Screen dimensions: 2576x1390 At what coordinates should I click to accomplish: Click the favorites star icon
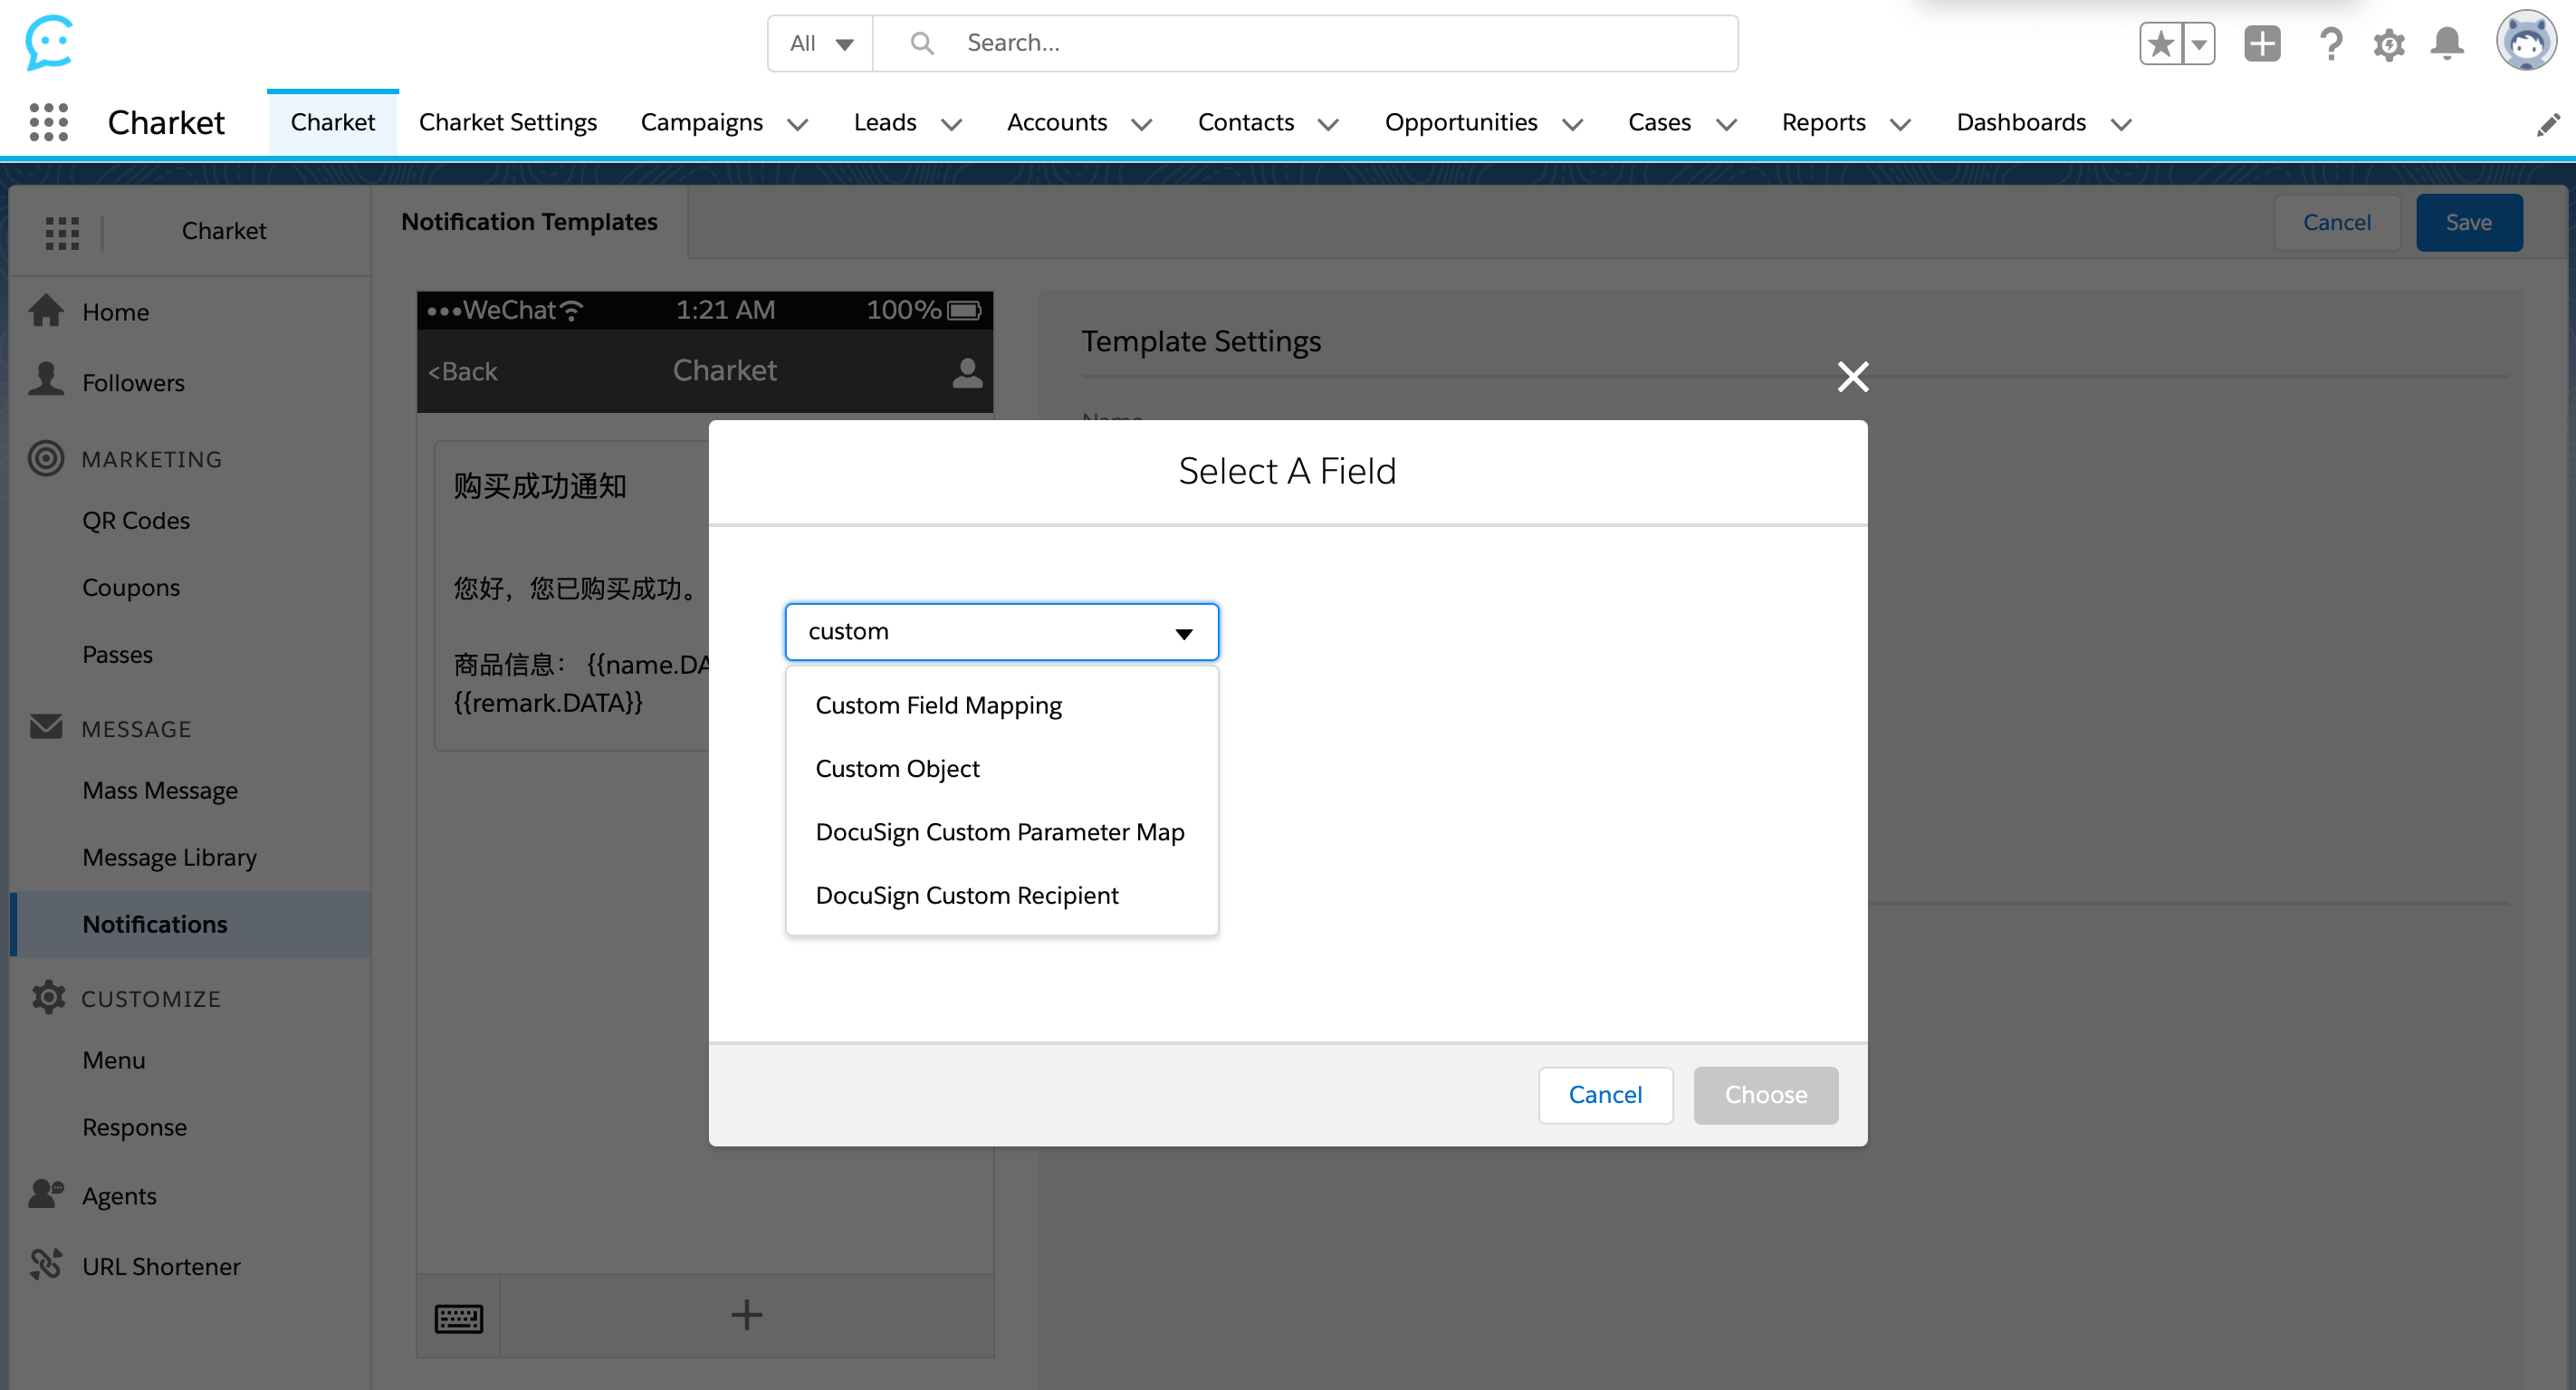coord(2161,44)
